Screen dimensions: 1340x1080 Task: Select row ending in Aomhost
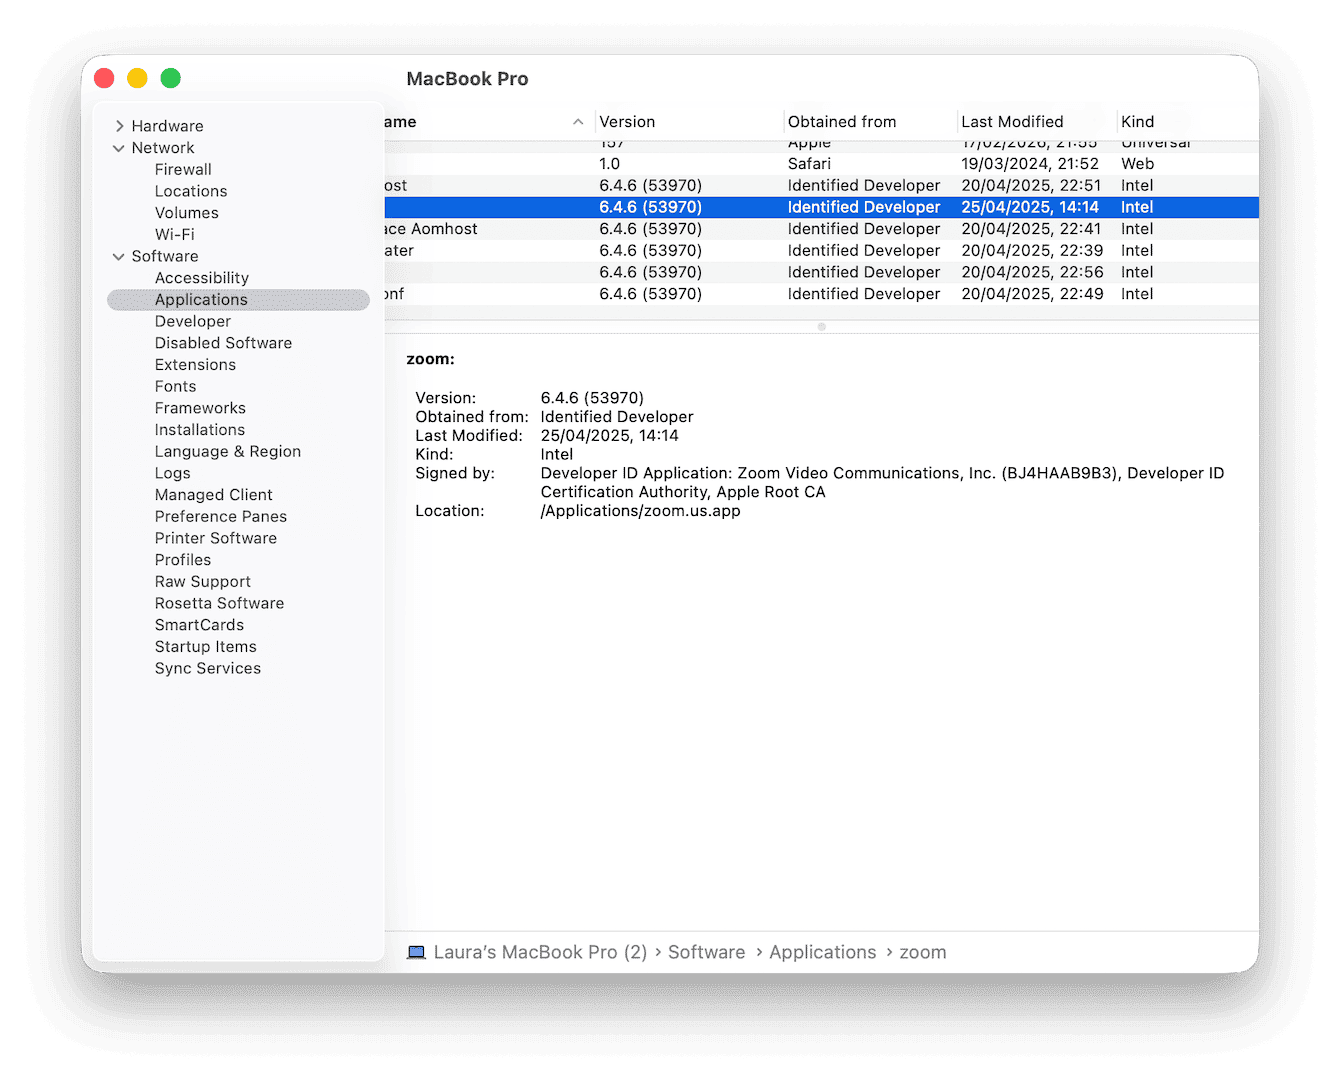(821, 229)
